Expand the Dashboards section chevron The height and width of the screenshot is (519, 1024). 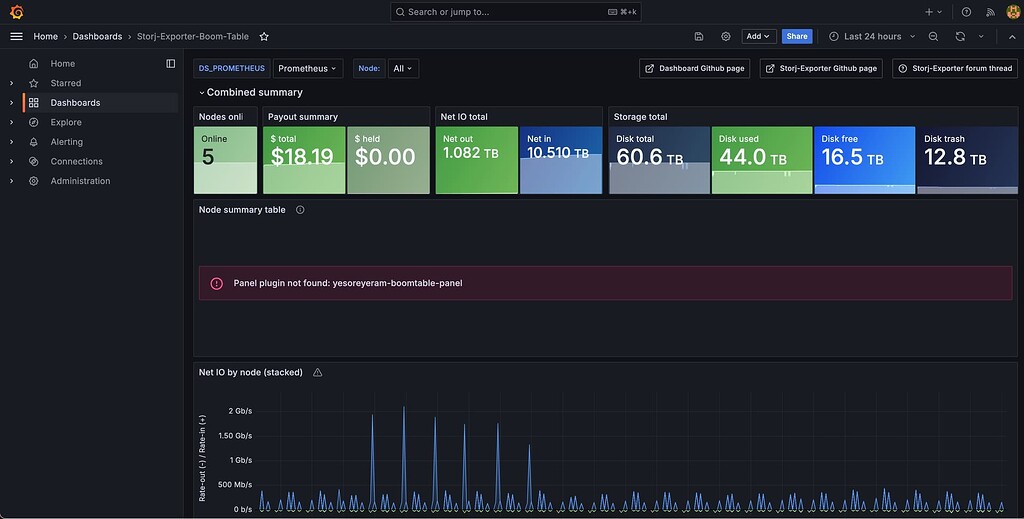[x=11, y=102]
